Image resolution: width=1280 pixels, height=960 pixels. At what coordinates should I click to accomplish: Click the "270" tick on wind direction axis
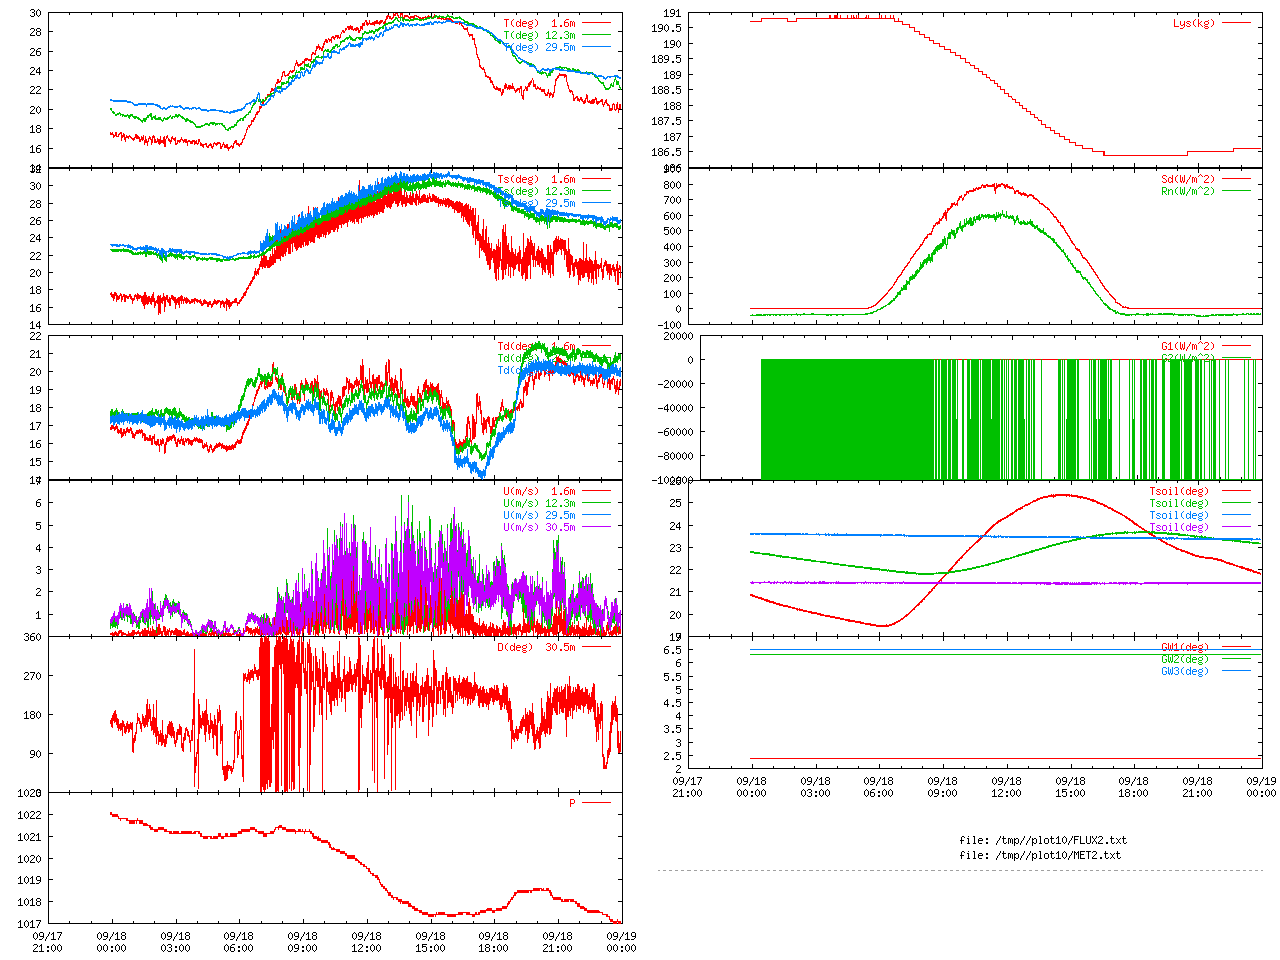[x=33, y=676]
